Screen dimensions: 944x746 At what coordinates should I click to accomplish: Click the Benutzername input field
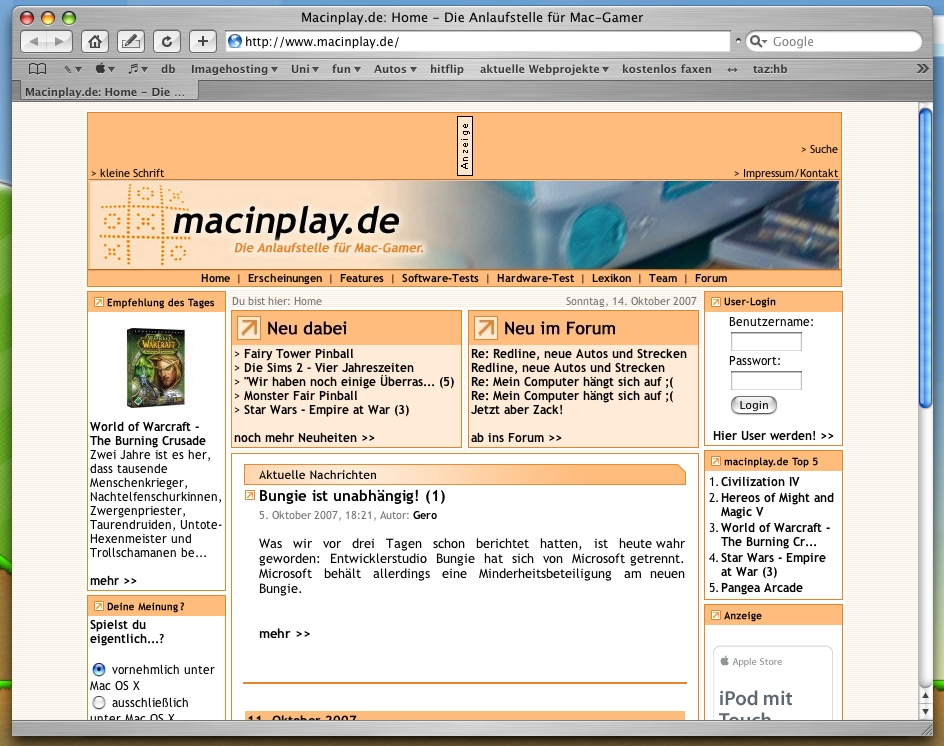[x=766, y=342]
